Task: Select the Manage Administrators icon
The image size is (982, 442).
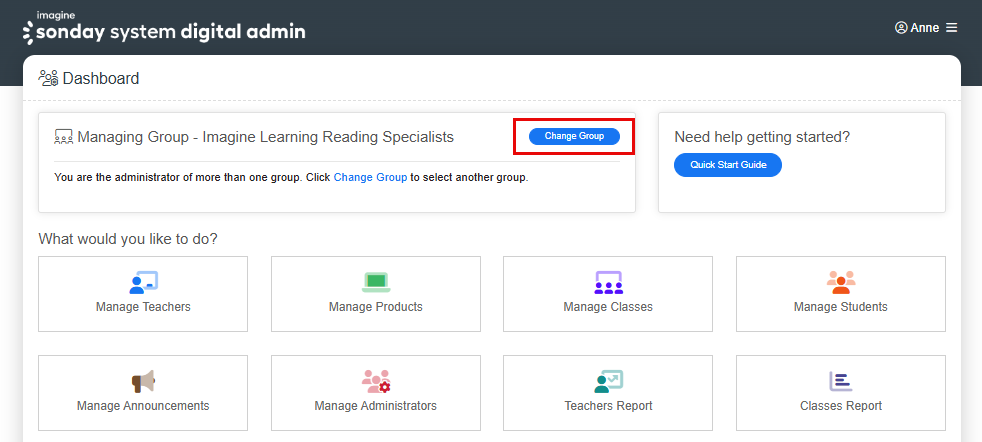Action: pyautogui.click(x=376, y=381)
